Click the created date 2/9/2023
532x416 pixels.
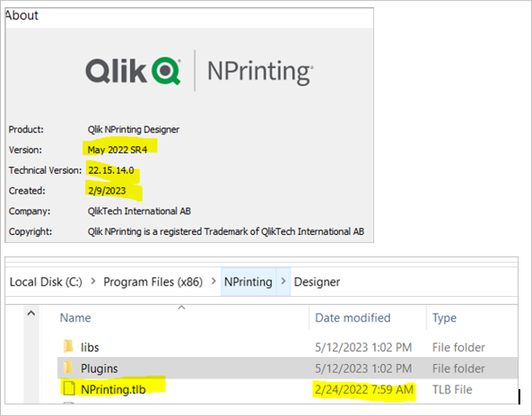coord(107,190)
